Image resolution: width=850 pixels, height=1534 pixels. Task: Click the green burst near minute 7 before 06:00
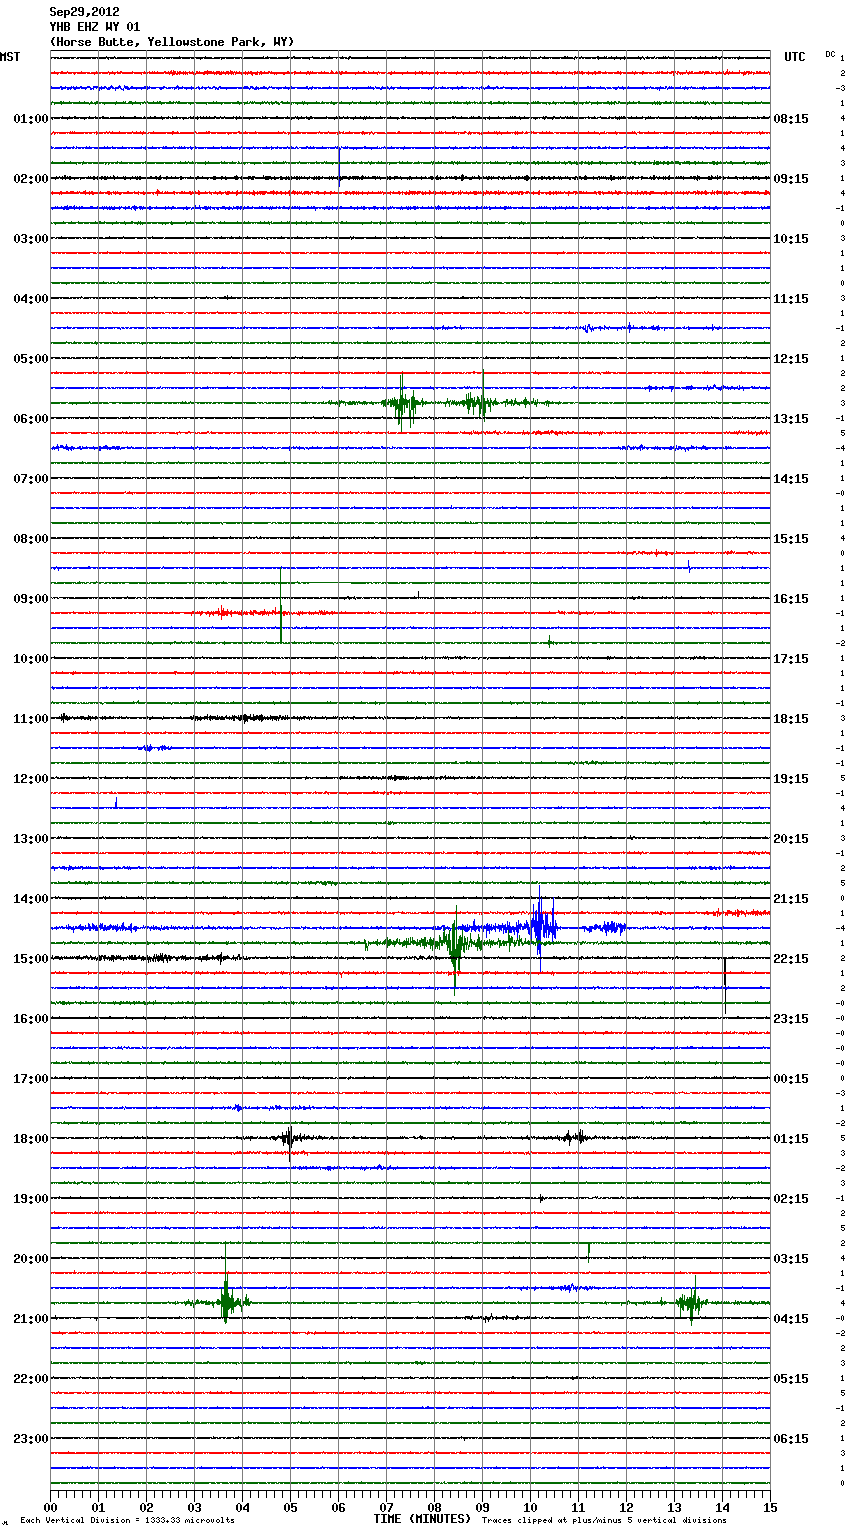(x=403, y=403)
